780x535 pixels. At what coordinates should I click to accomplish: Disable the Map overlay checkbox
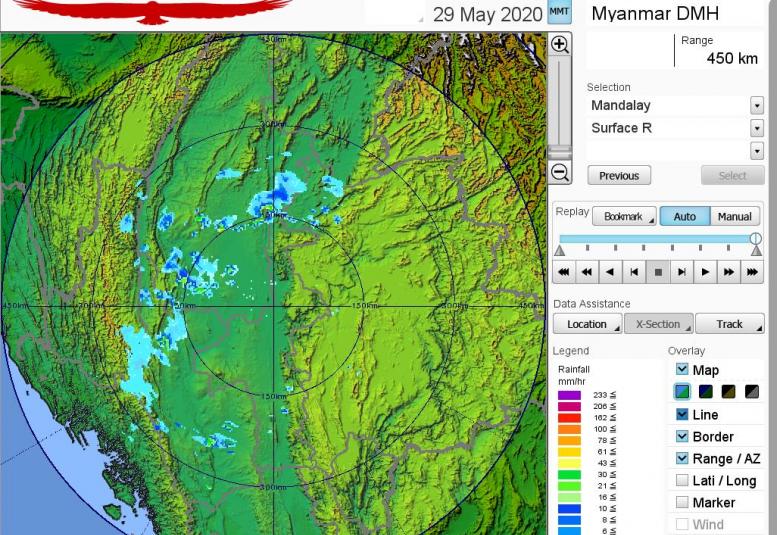pyautogui.click(x=682, y=370)
